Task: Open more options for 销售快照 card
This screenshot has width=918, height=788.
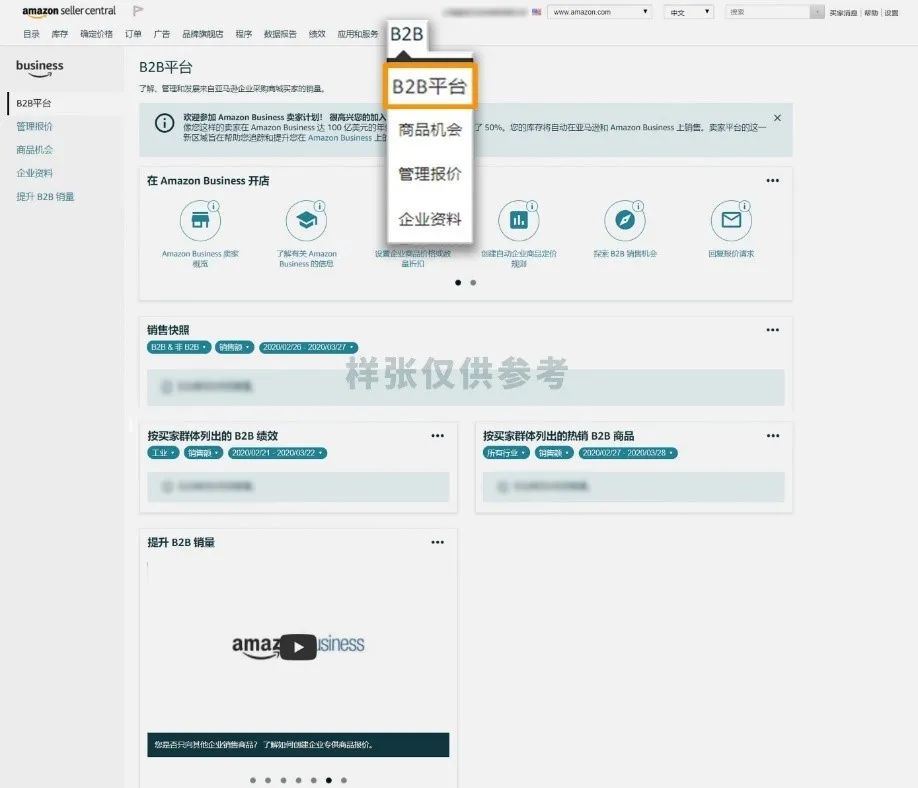Action: point(773,330)
